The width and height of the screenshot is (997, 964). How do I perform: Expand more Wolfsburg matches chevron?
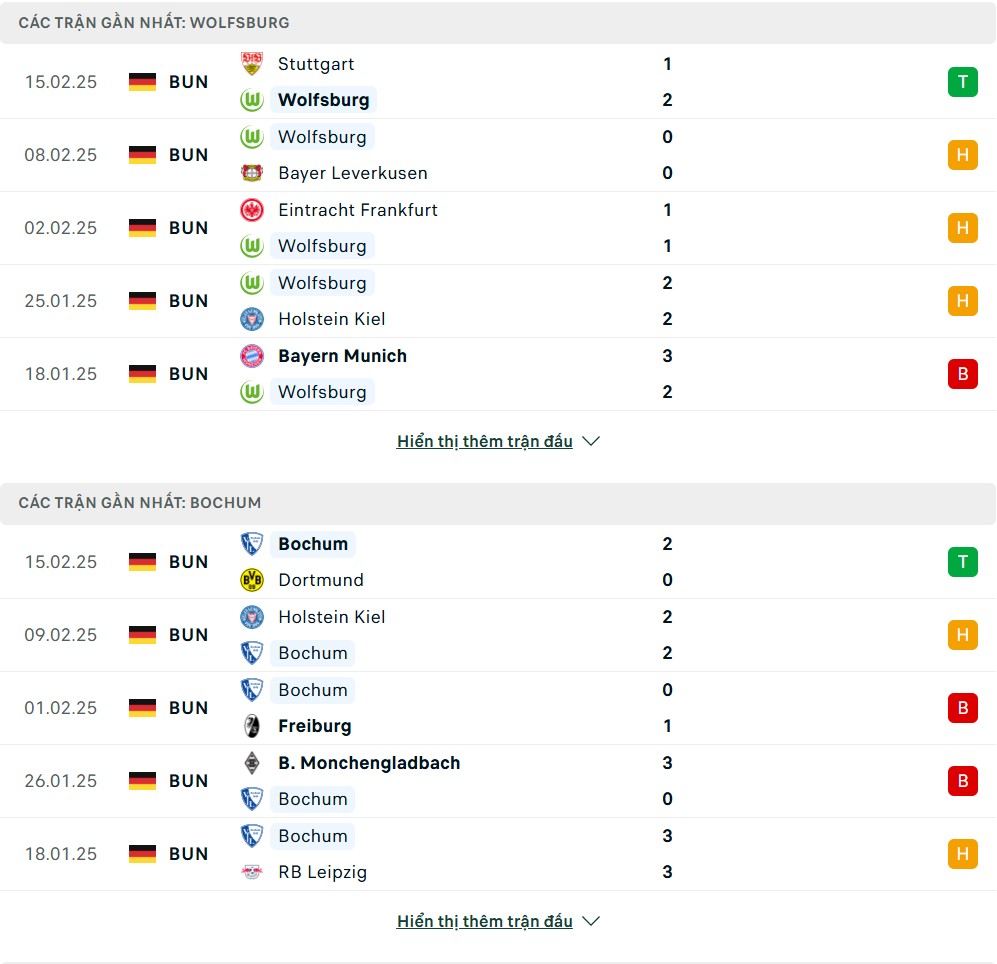pyautogui.click(x=591, y=441)
